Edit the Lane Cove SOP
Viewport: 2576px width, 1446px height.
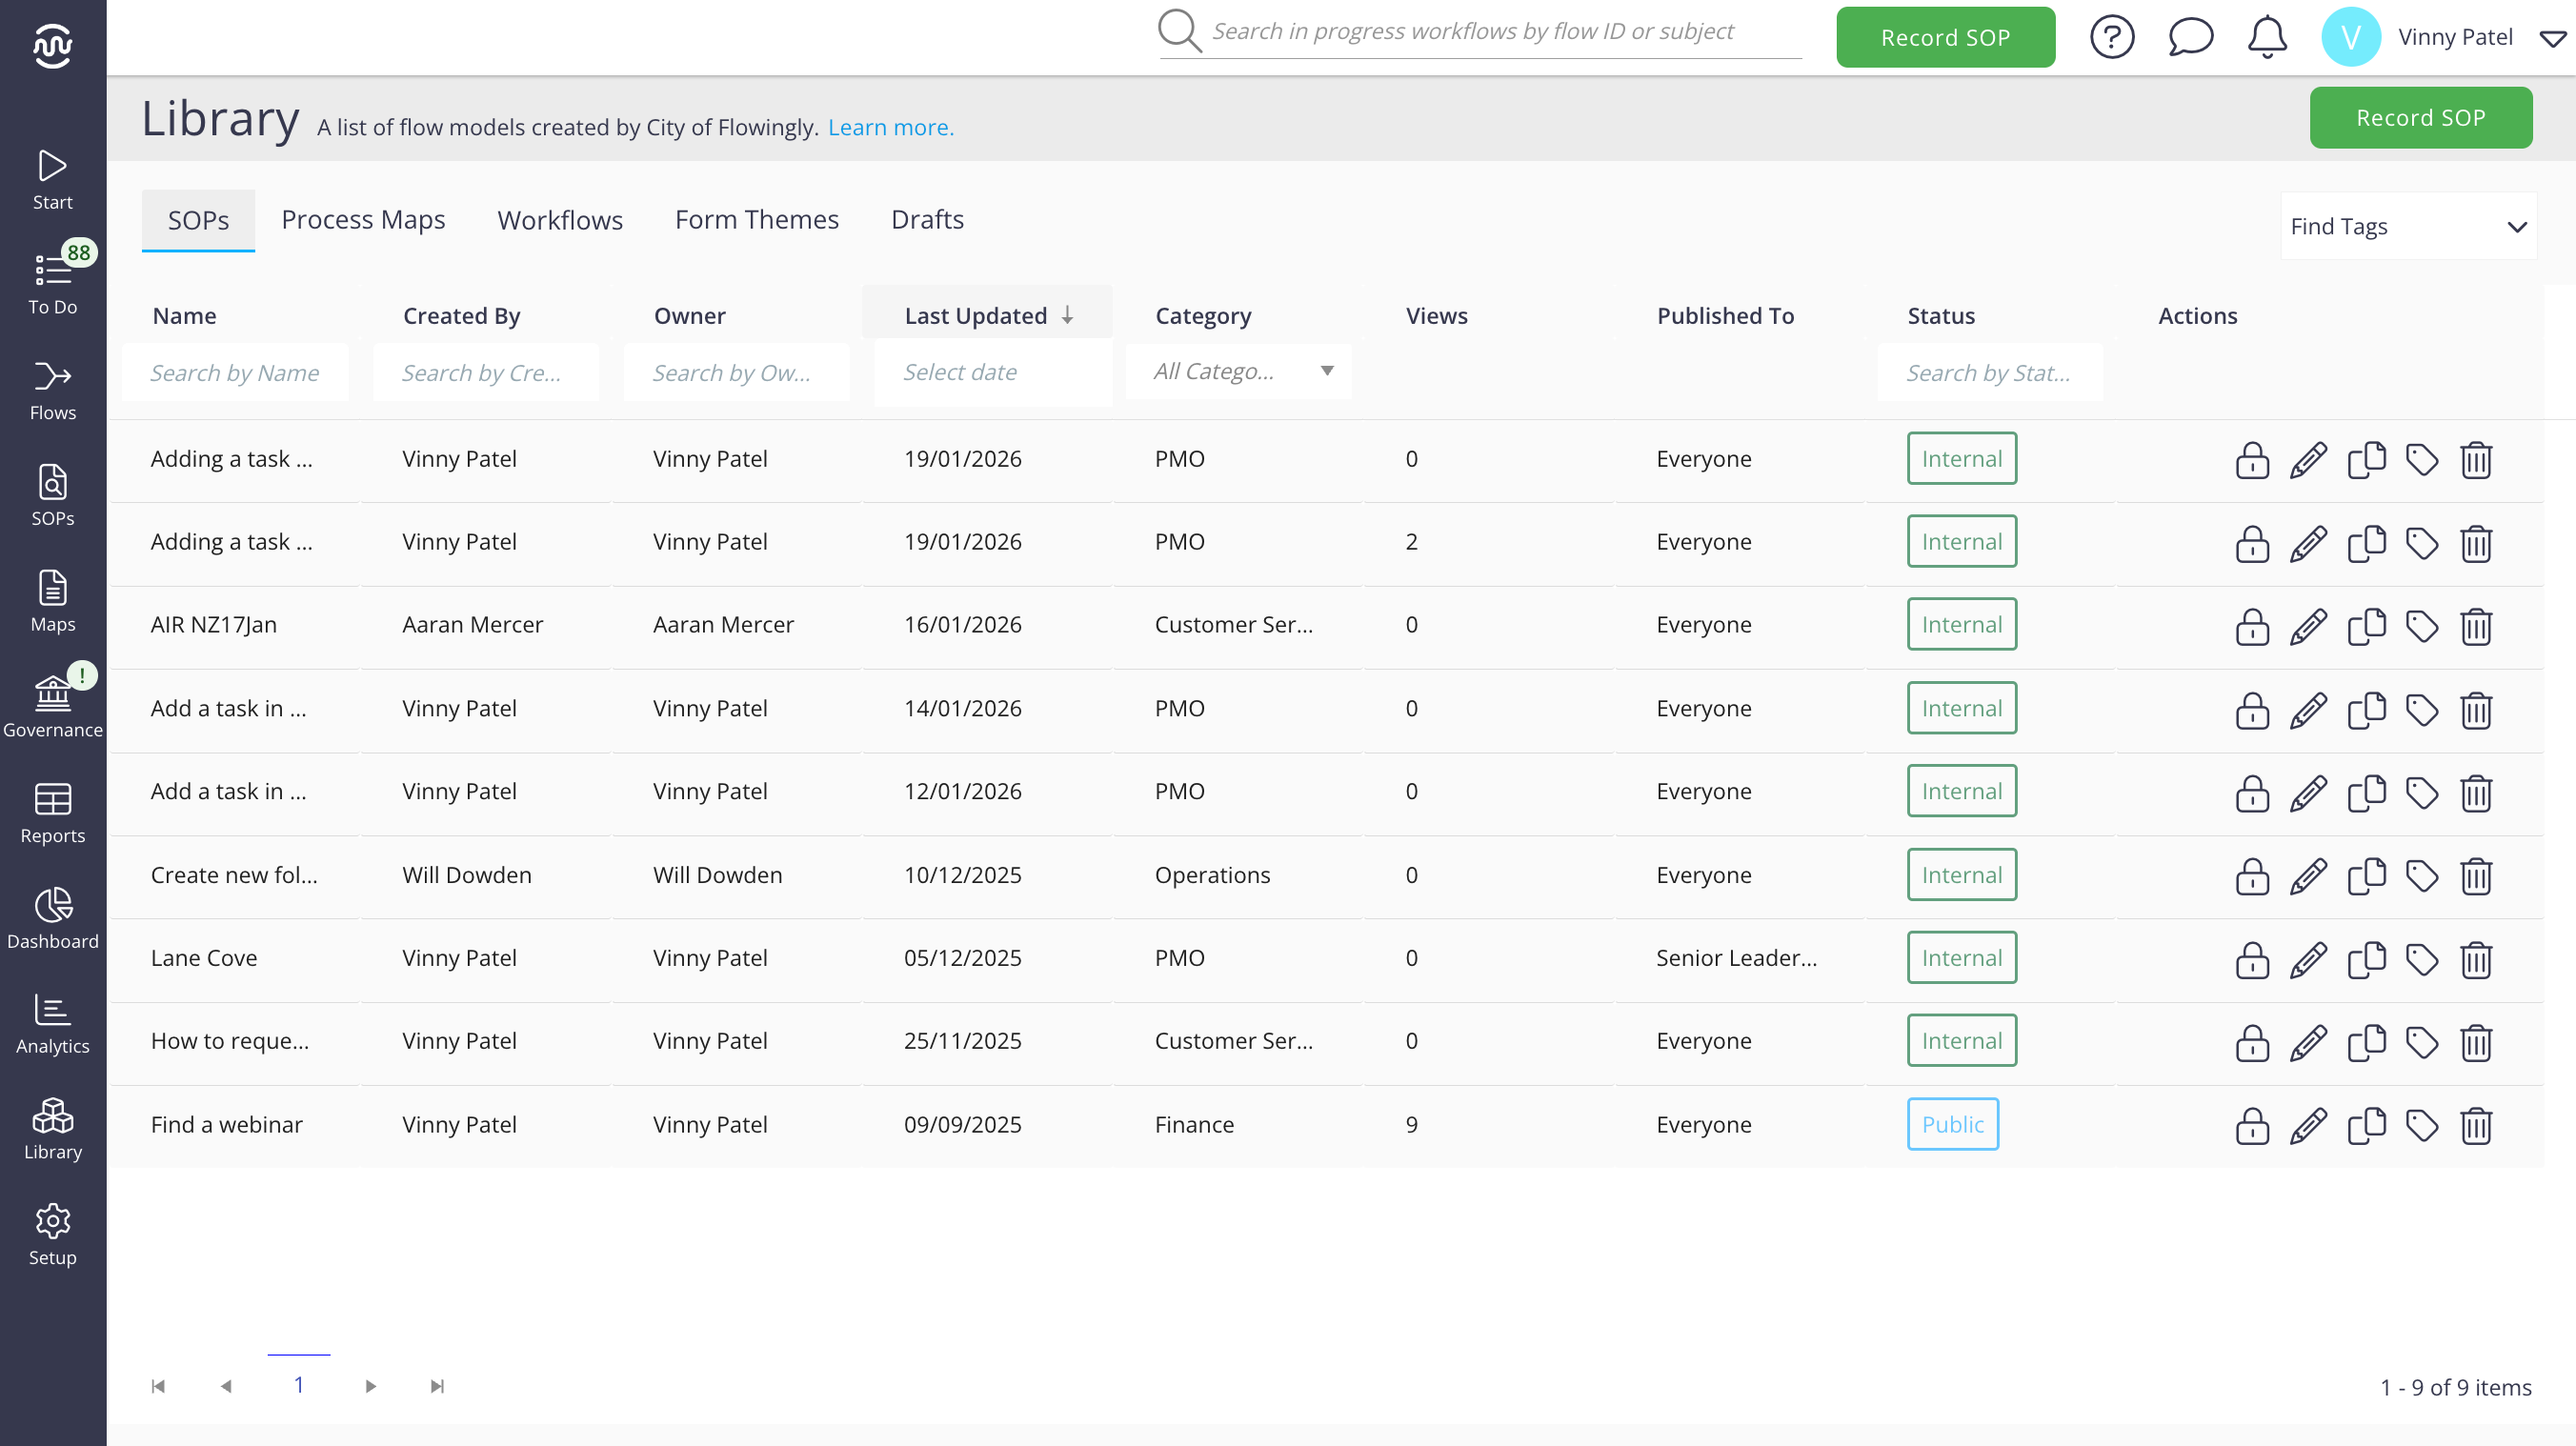[2308, 959]
